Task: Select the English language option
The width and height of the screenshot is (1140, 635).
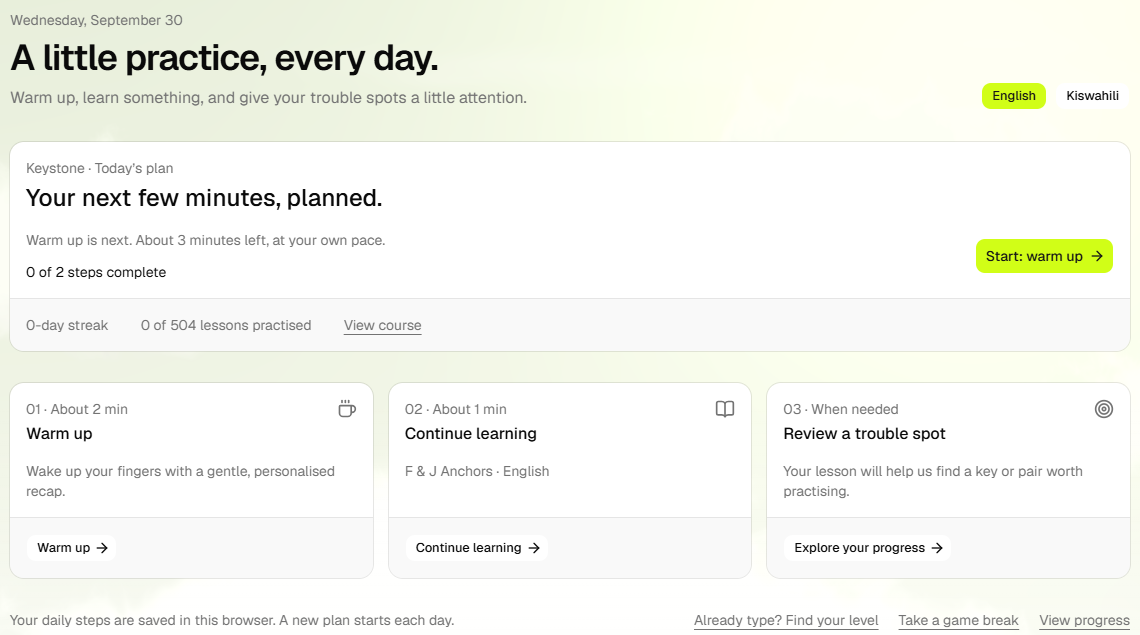Action: point(1013,96)
